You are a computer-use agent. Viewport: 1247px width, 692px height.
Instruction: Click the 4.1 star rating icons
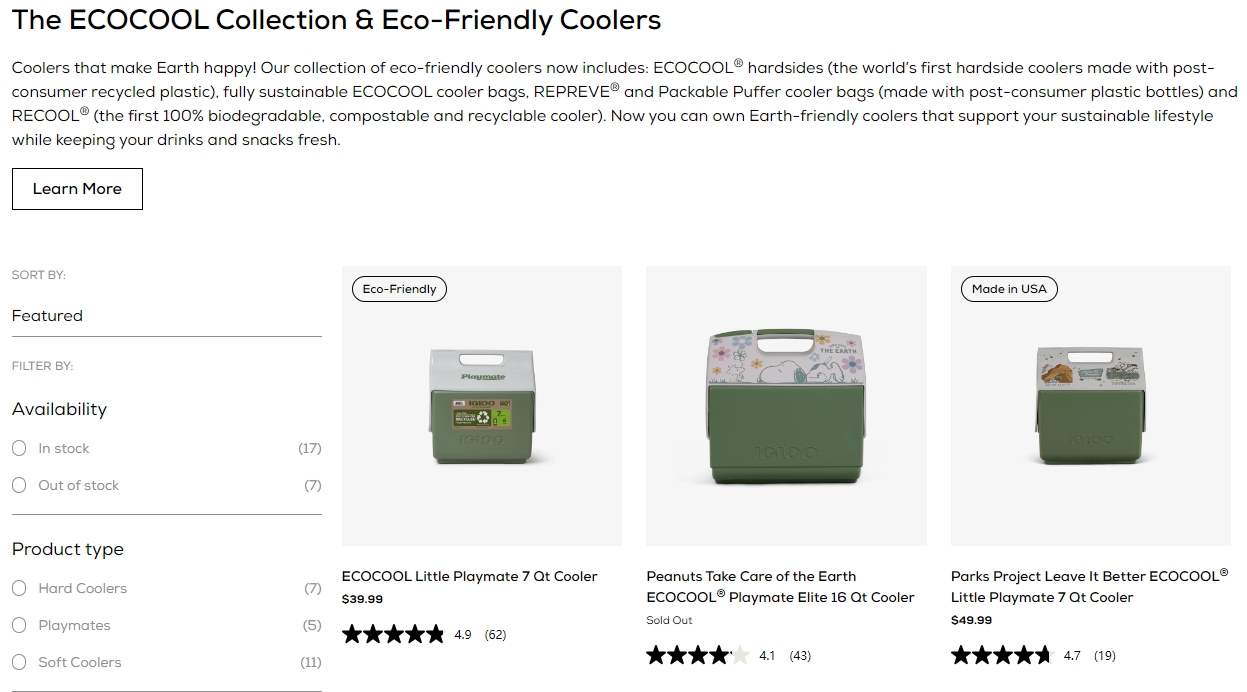pyautogui.click(x=698, y=655)
